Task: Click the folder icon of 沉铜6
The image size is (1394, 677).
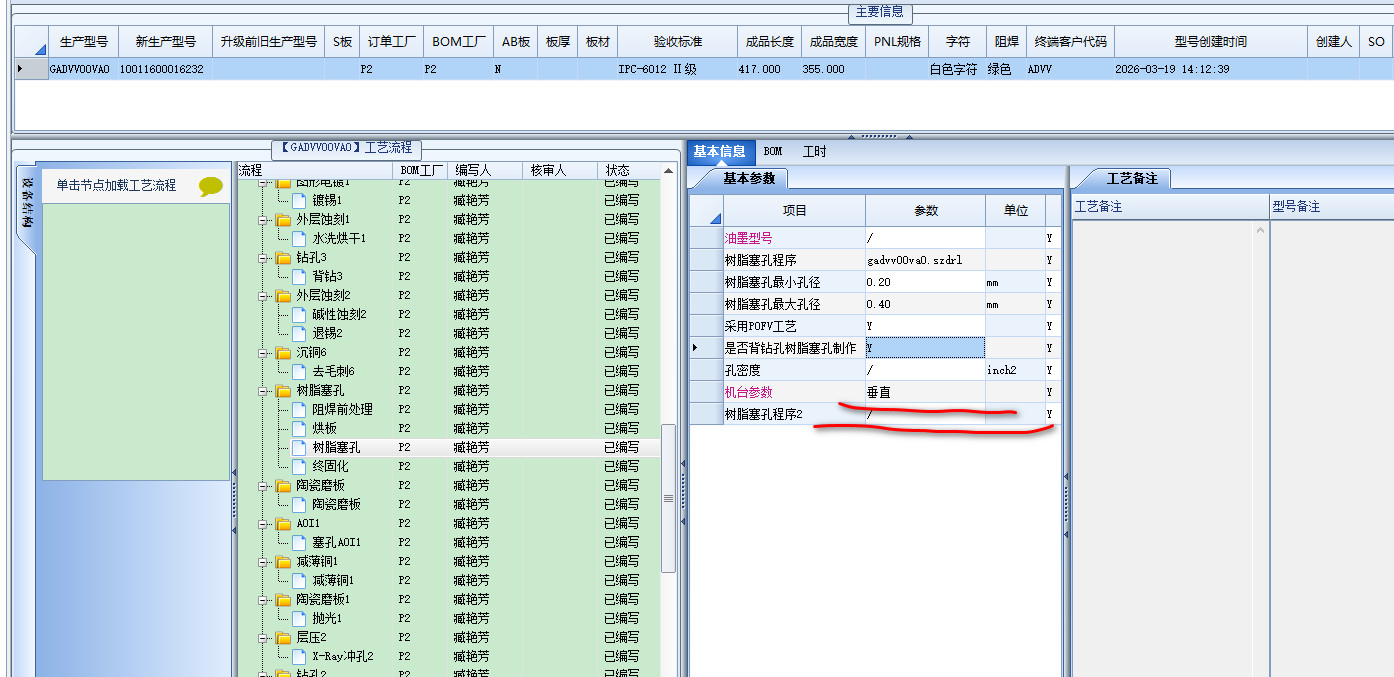Action: point(283,352)
